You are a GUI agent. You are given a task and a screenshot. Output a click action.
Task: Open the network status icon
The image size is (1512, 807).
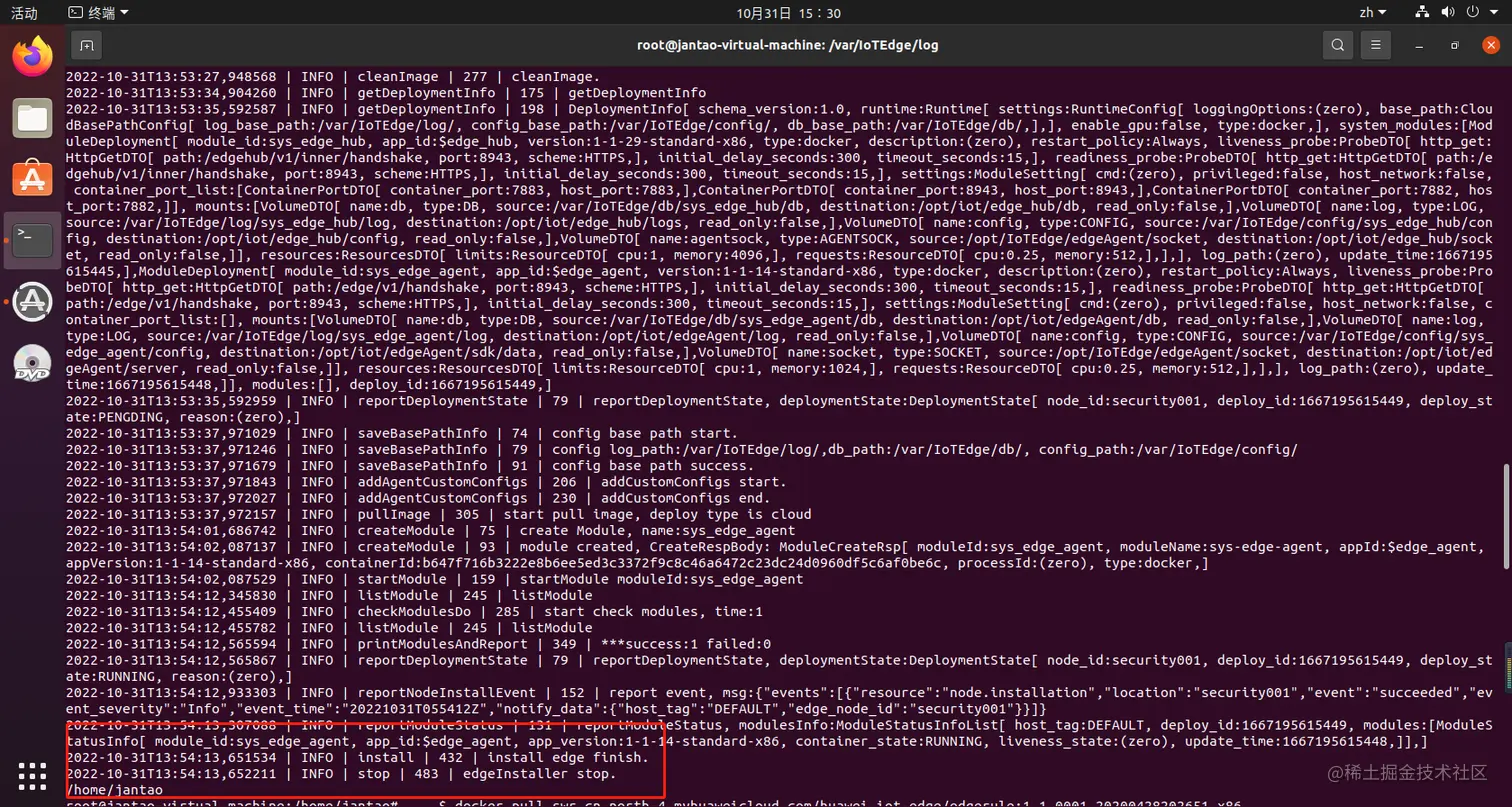click(x=1423, y=13)
